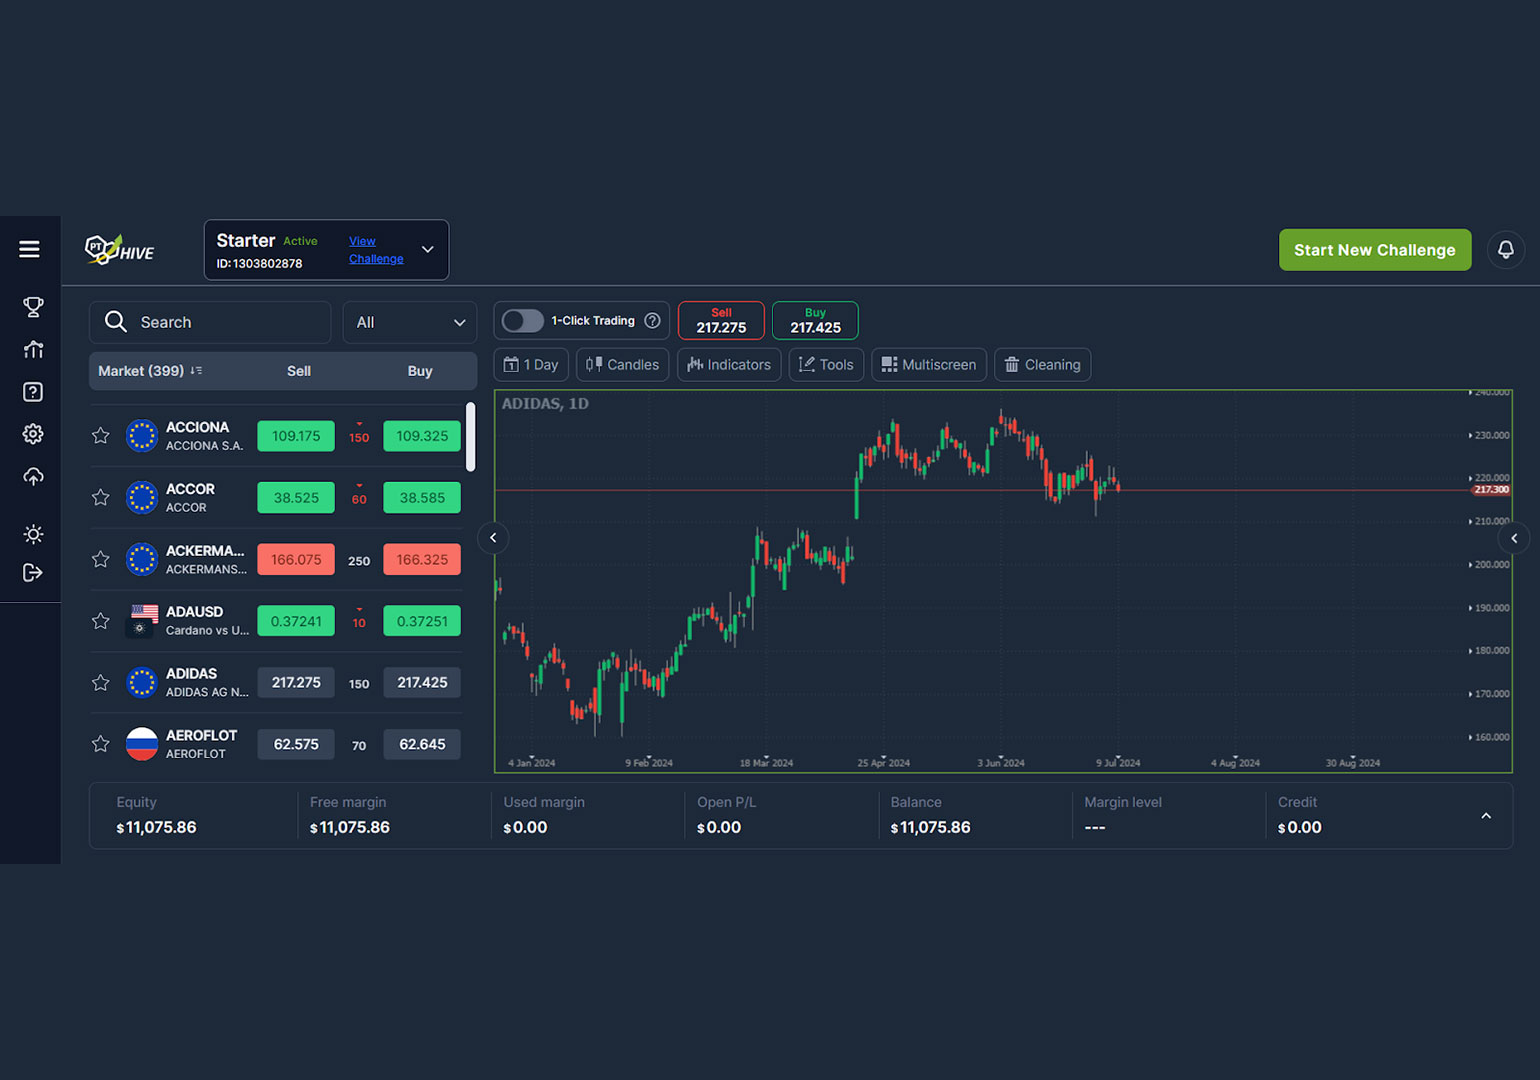Screen dimensions: 1540x1080
Task: Clear the chart using Cleaning
Action: click(x=1042, y=364)
